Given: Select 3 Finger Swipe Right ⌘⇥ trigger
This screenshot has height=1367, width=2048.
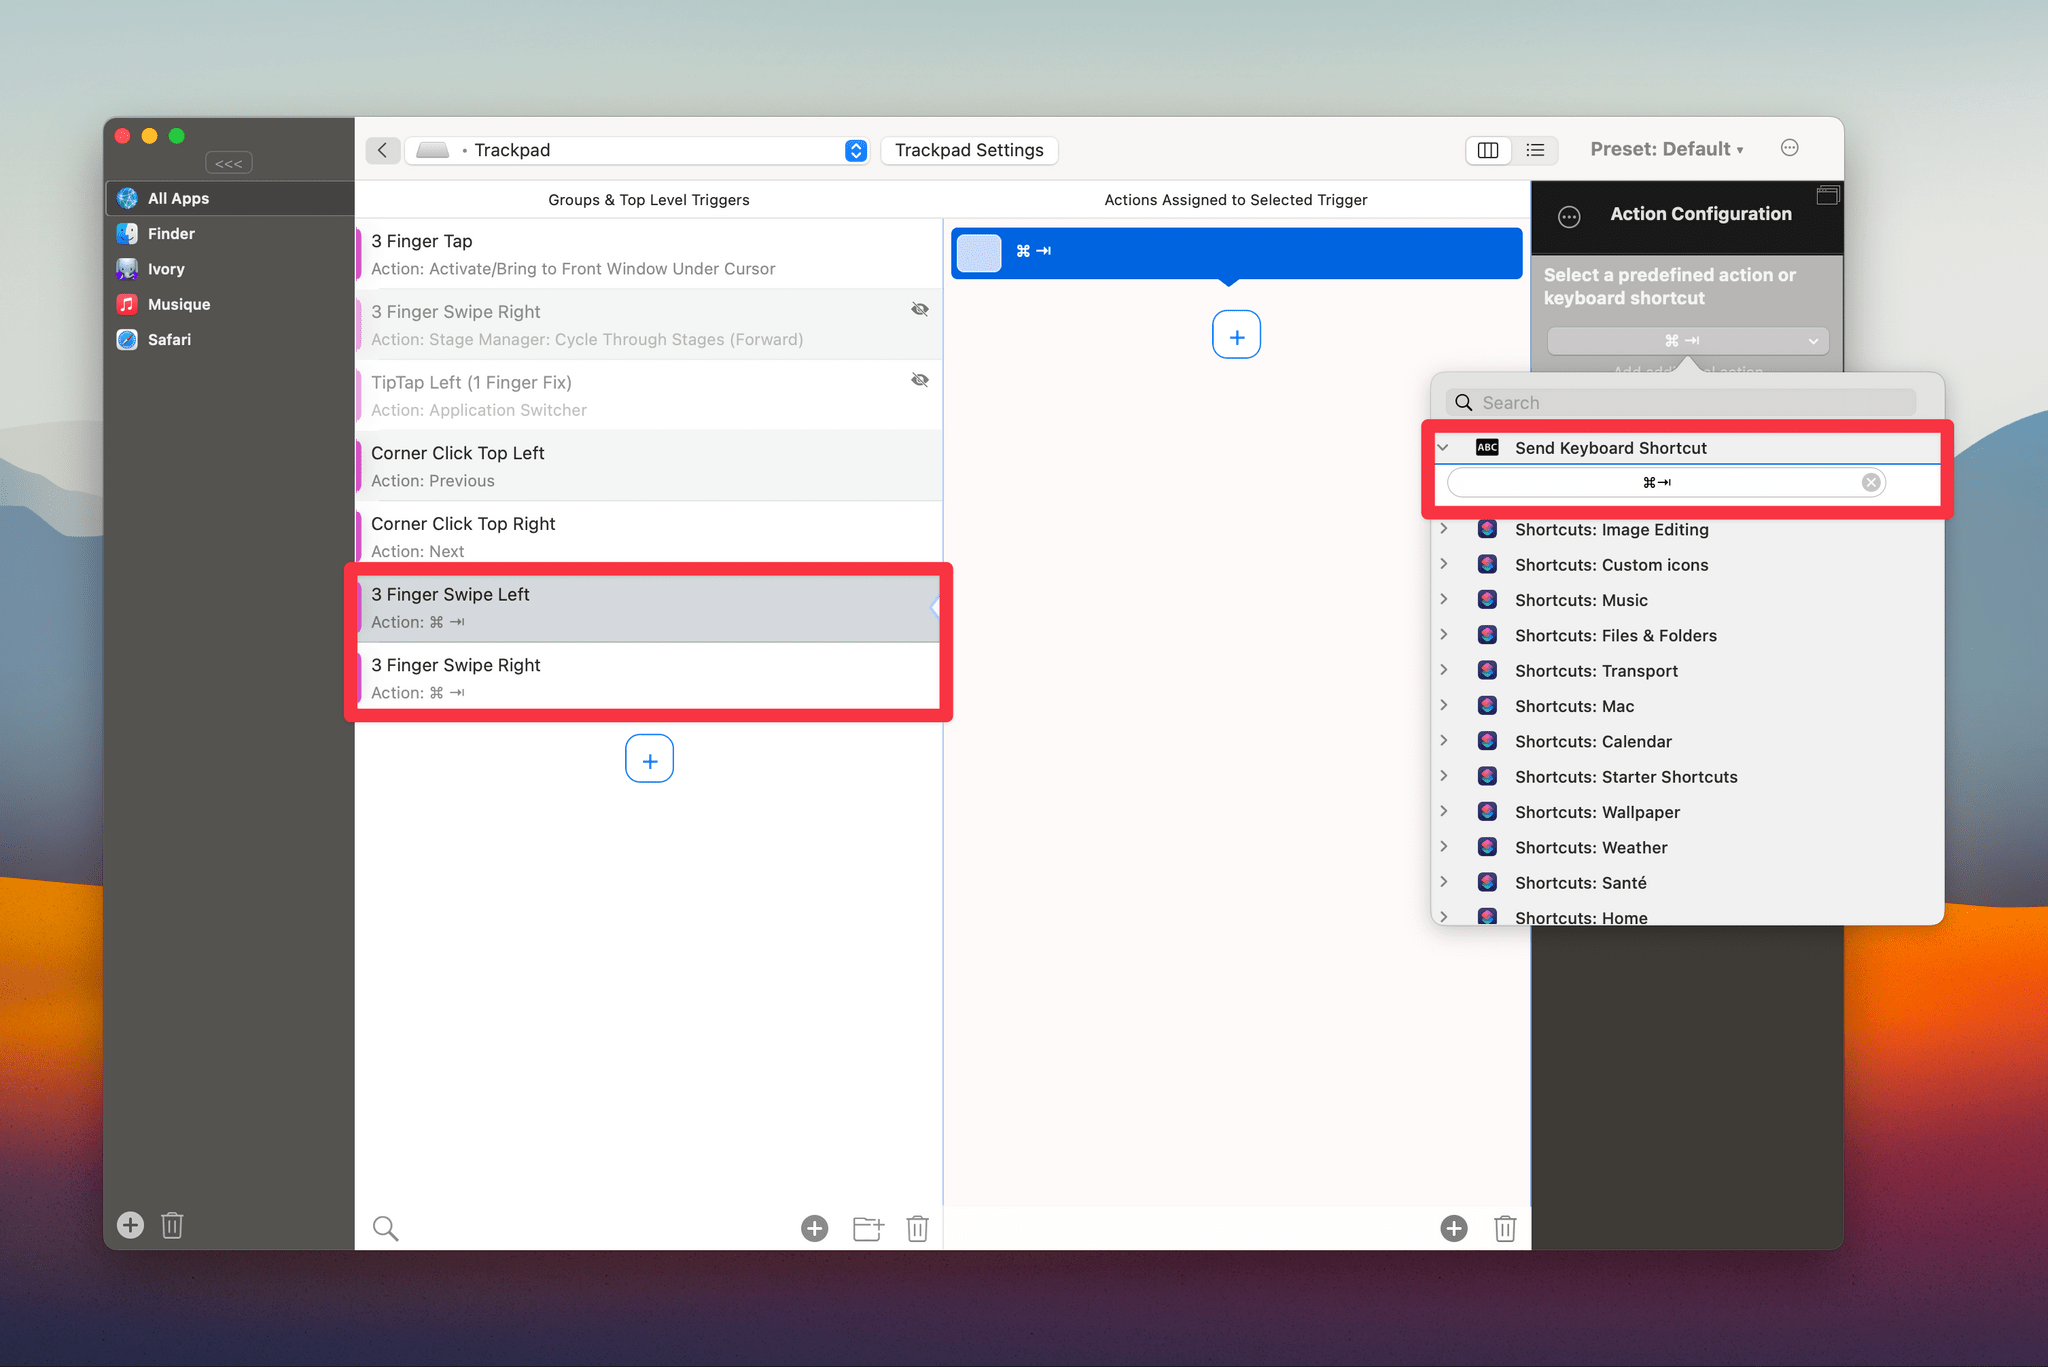Looking at the screenshot, I should coord(649,678).
